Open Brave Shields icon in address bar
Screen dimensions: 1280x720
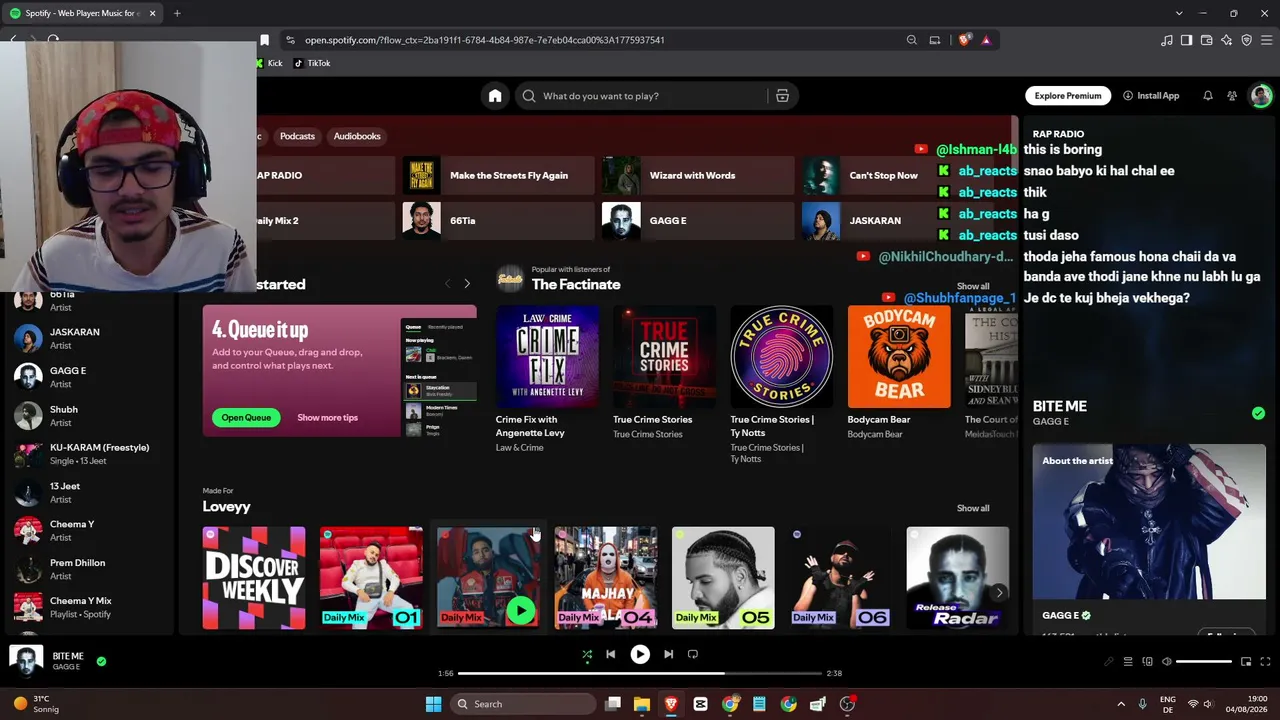pyautogui.click(x=964, y=40)
